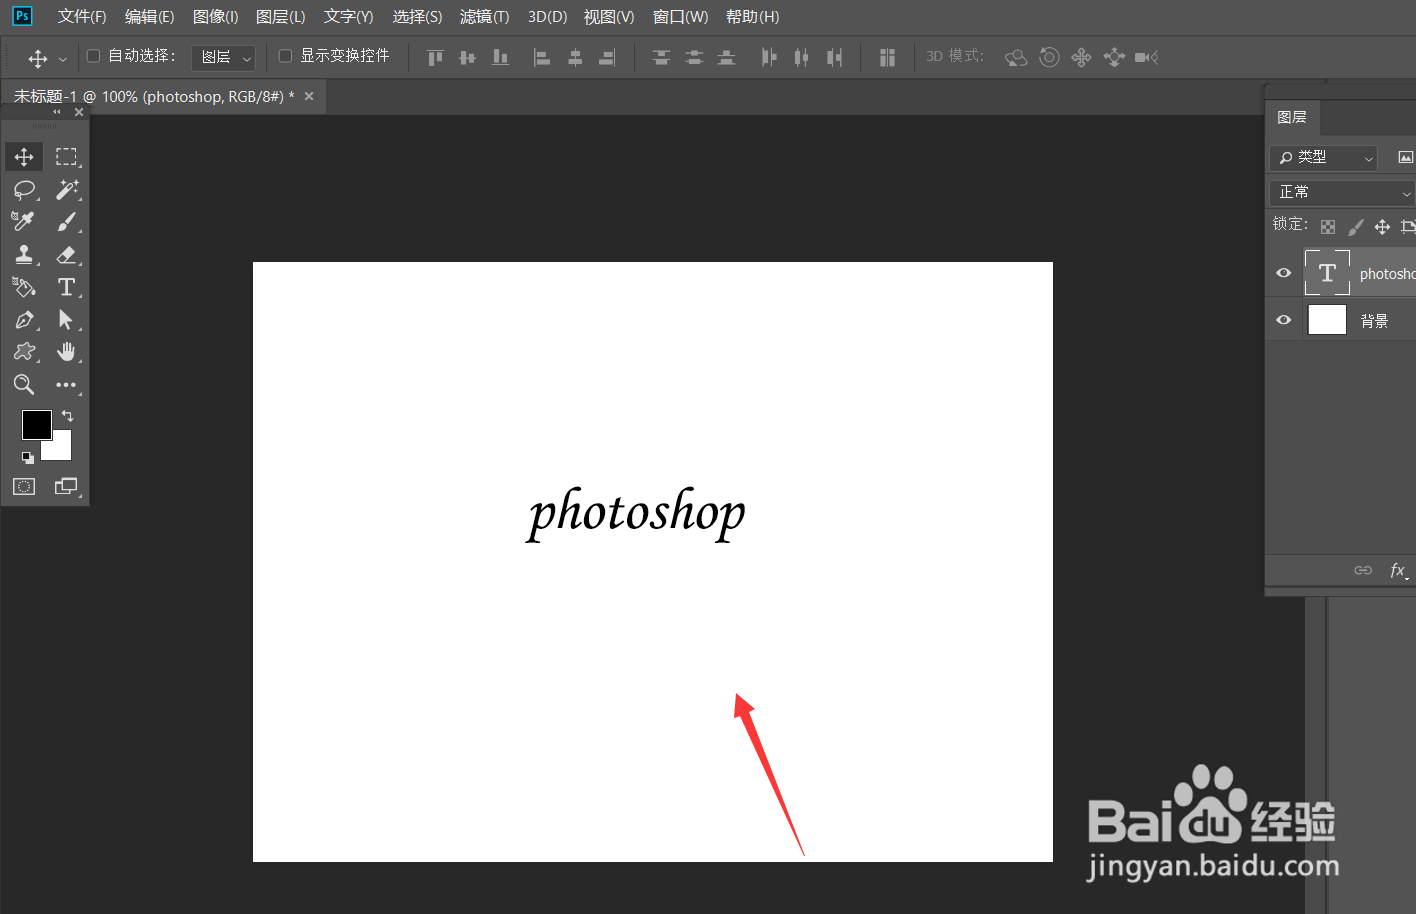Distribute right edges
Viewport: 1416px width, 914px height.
(x=834, y=58)
